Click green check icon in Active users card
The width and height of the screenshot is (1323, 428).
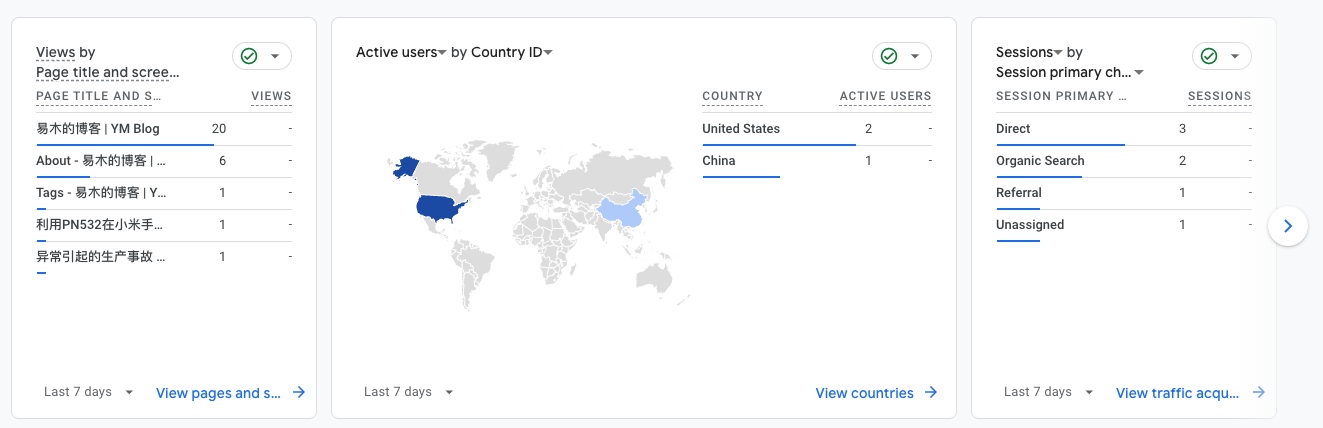(889, 56)
